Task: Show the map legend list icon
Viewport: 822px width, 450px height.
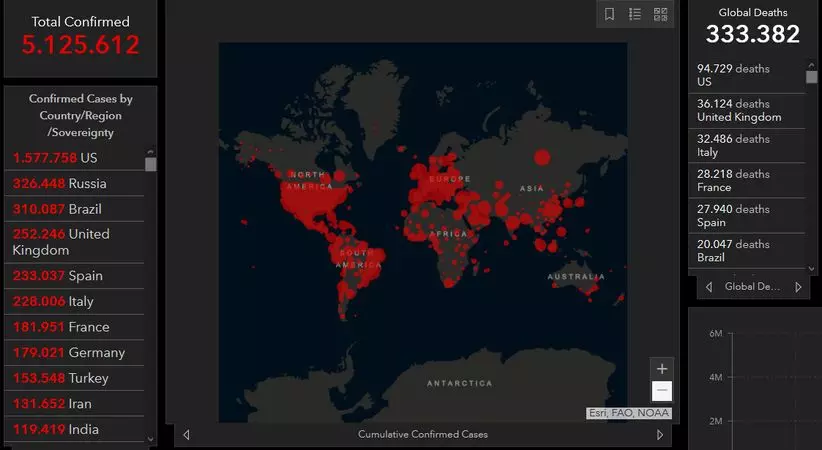Action: click(635, 14)
